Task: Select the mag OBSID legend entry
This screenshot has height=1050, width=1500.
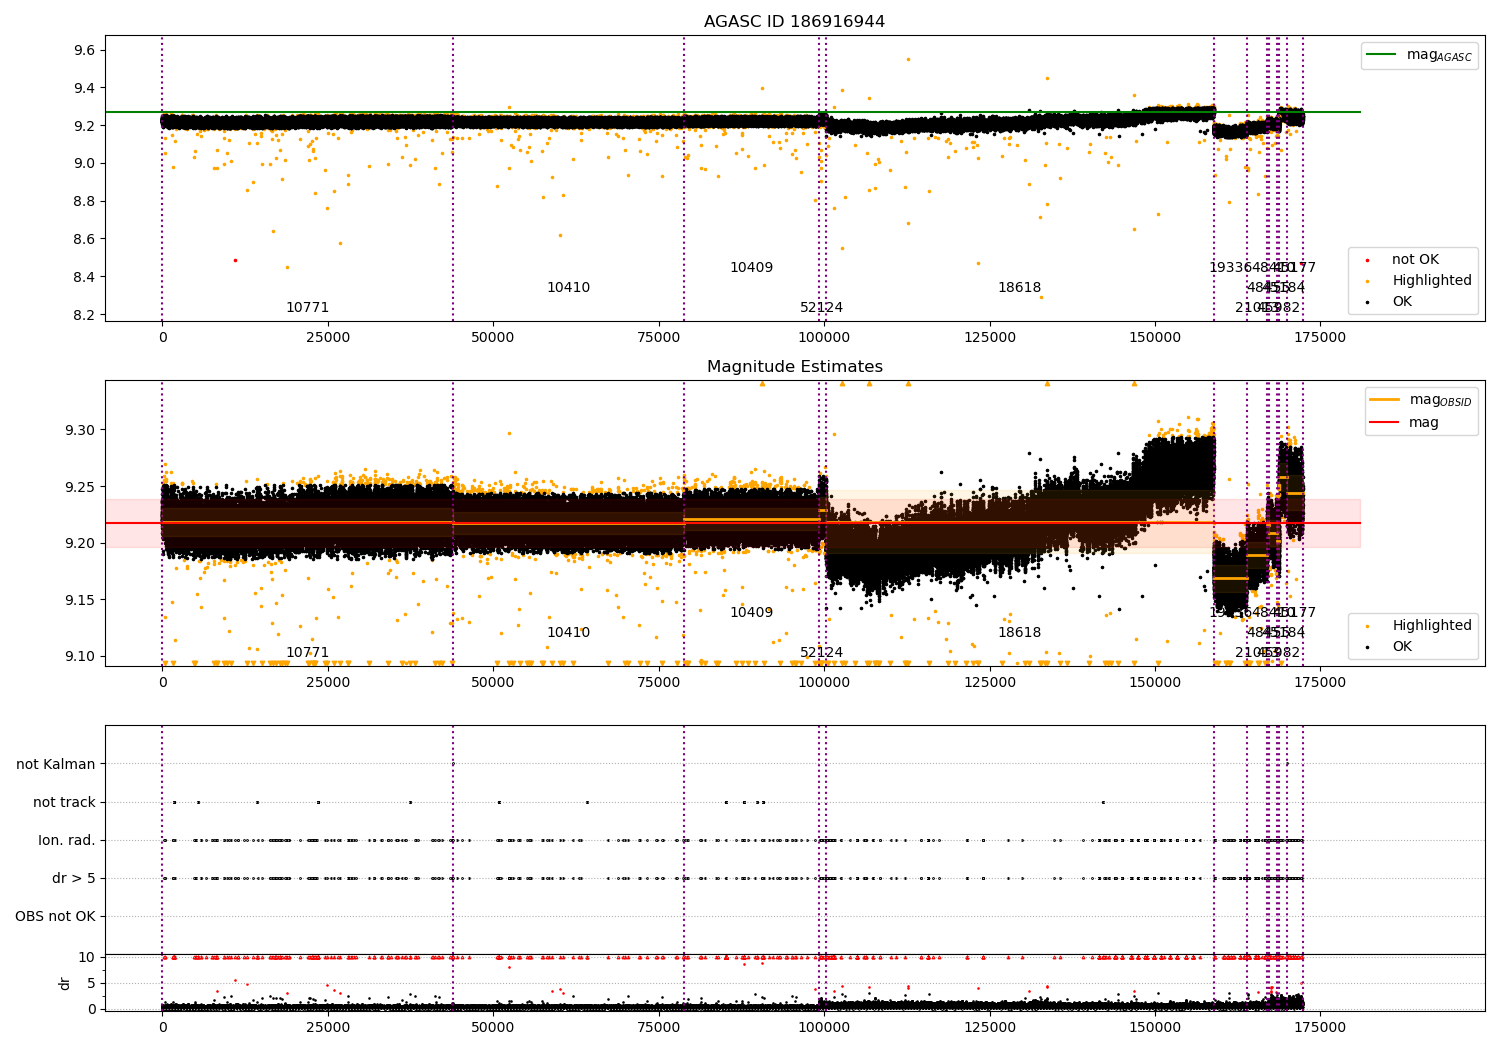Action: (x=1440, y=400)
